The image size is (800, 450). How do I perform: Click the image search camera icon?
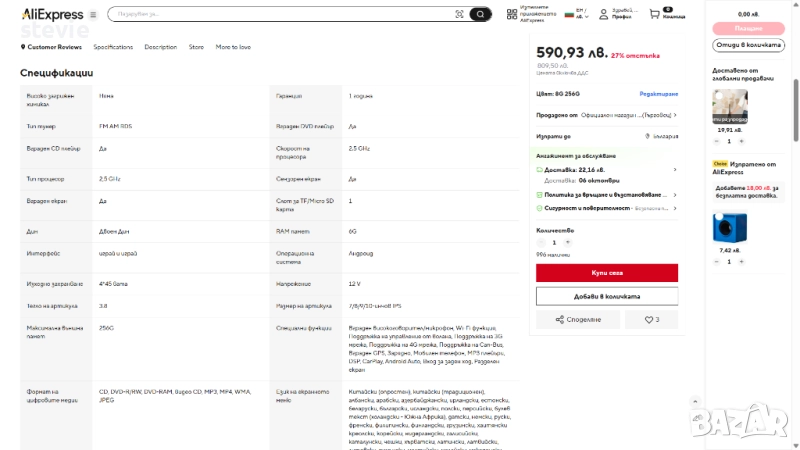click(x=459, y=14)
